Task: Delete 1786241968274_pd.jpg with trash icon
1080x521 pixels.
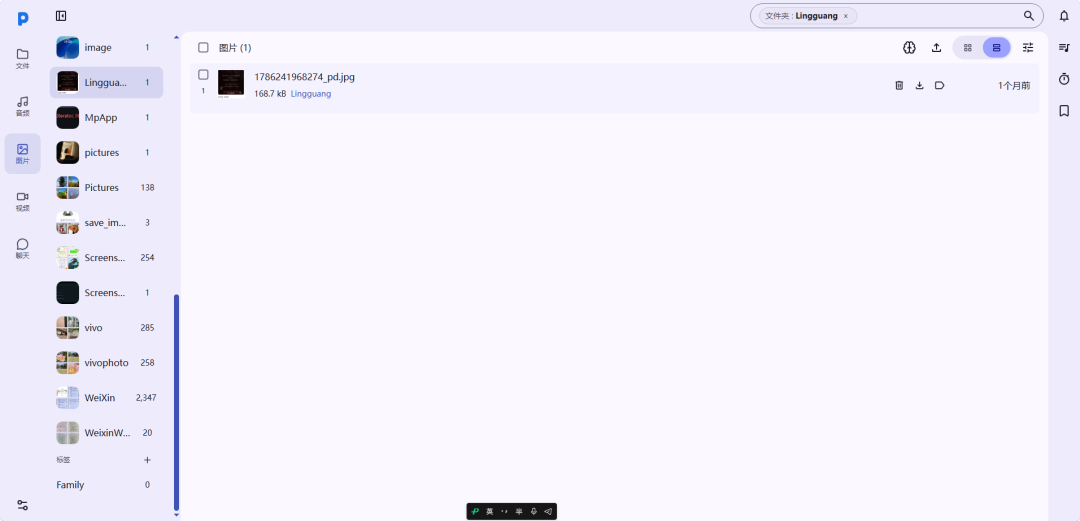Action: (899, 85)
